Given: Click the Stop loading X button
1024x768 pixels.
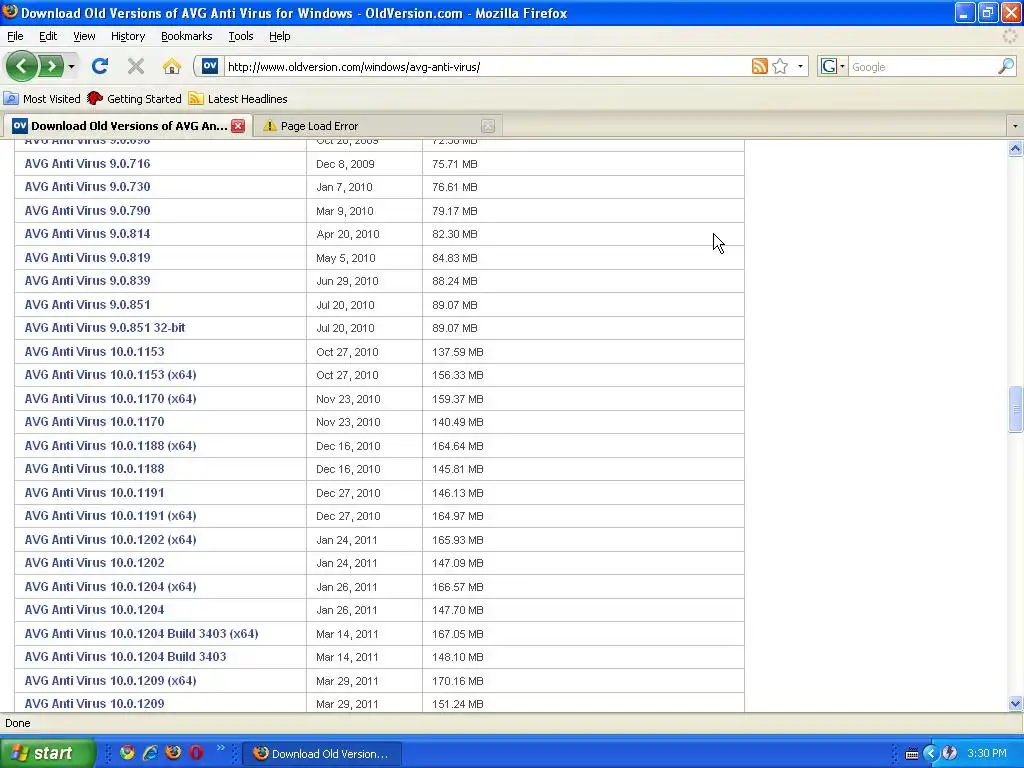Looking at the screenshot, I should 136,66.
